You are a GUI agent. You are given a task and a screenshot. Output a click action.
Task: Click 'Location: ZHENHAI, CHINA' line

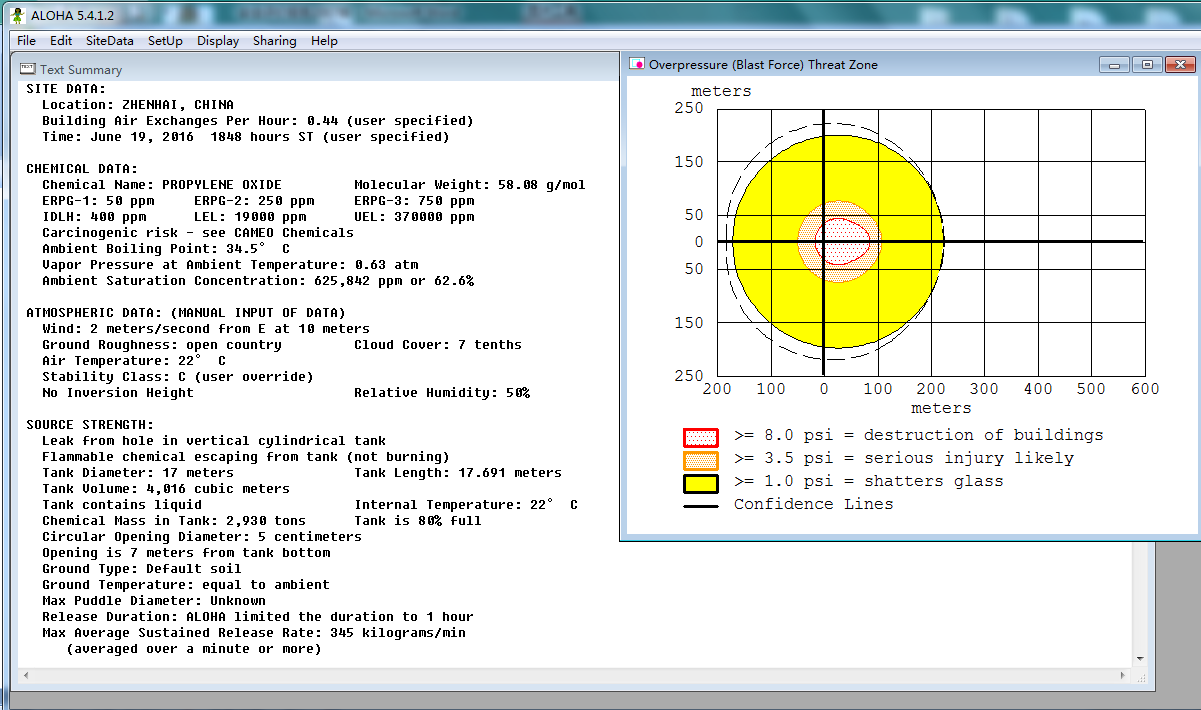click(x=138, y=104)
